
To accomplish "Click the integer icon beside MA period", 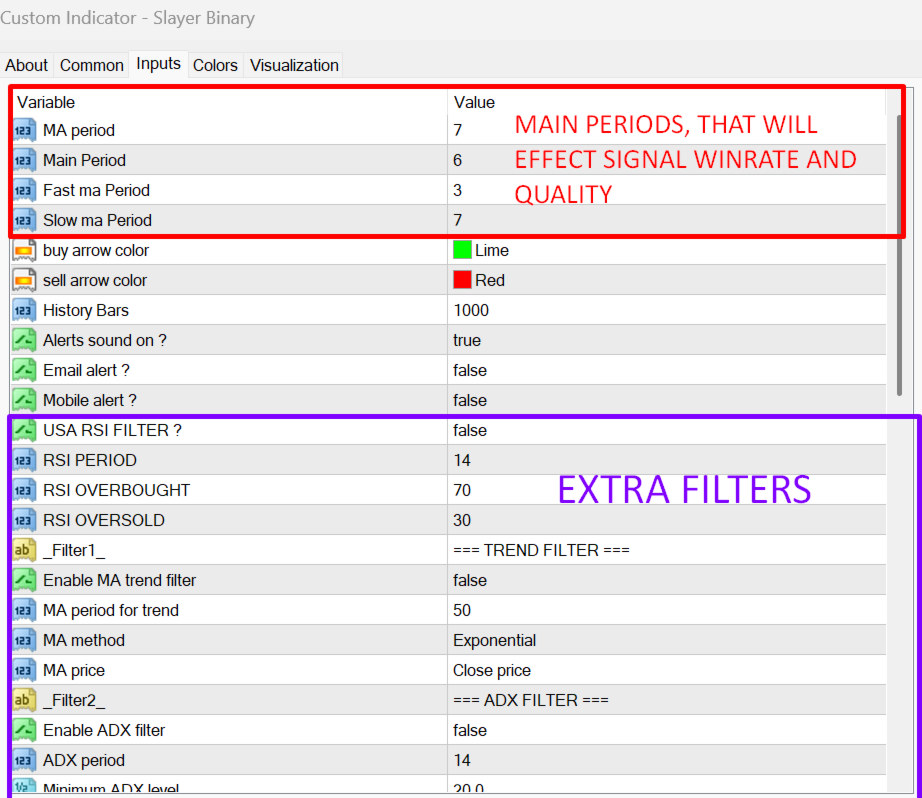I will point(24,131).
